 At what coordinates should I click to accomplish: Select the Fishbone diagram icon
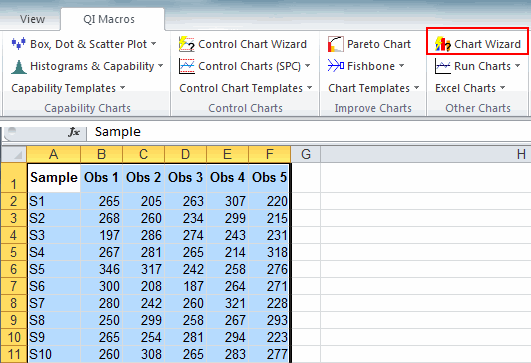pyautogui.click(x=336, y=66)
